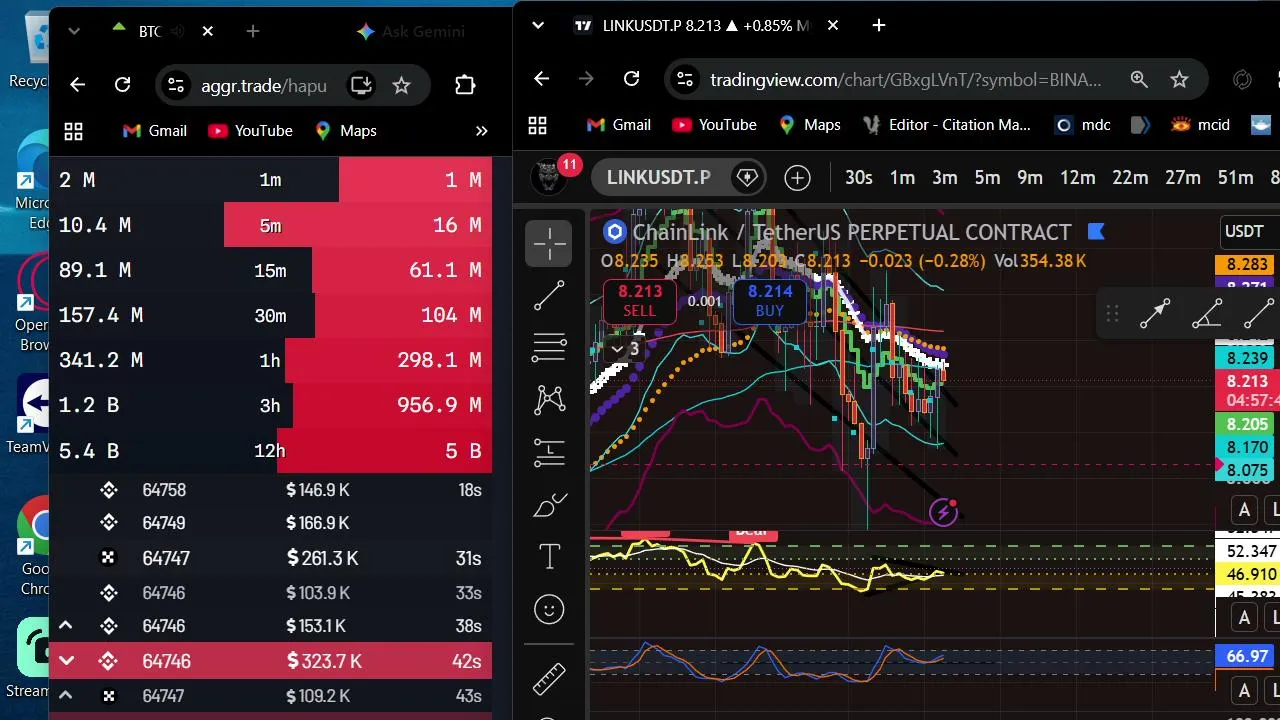Select the 3m chart timeframe
1280x720 pixels.
(945, 178)
